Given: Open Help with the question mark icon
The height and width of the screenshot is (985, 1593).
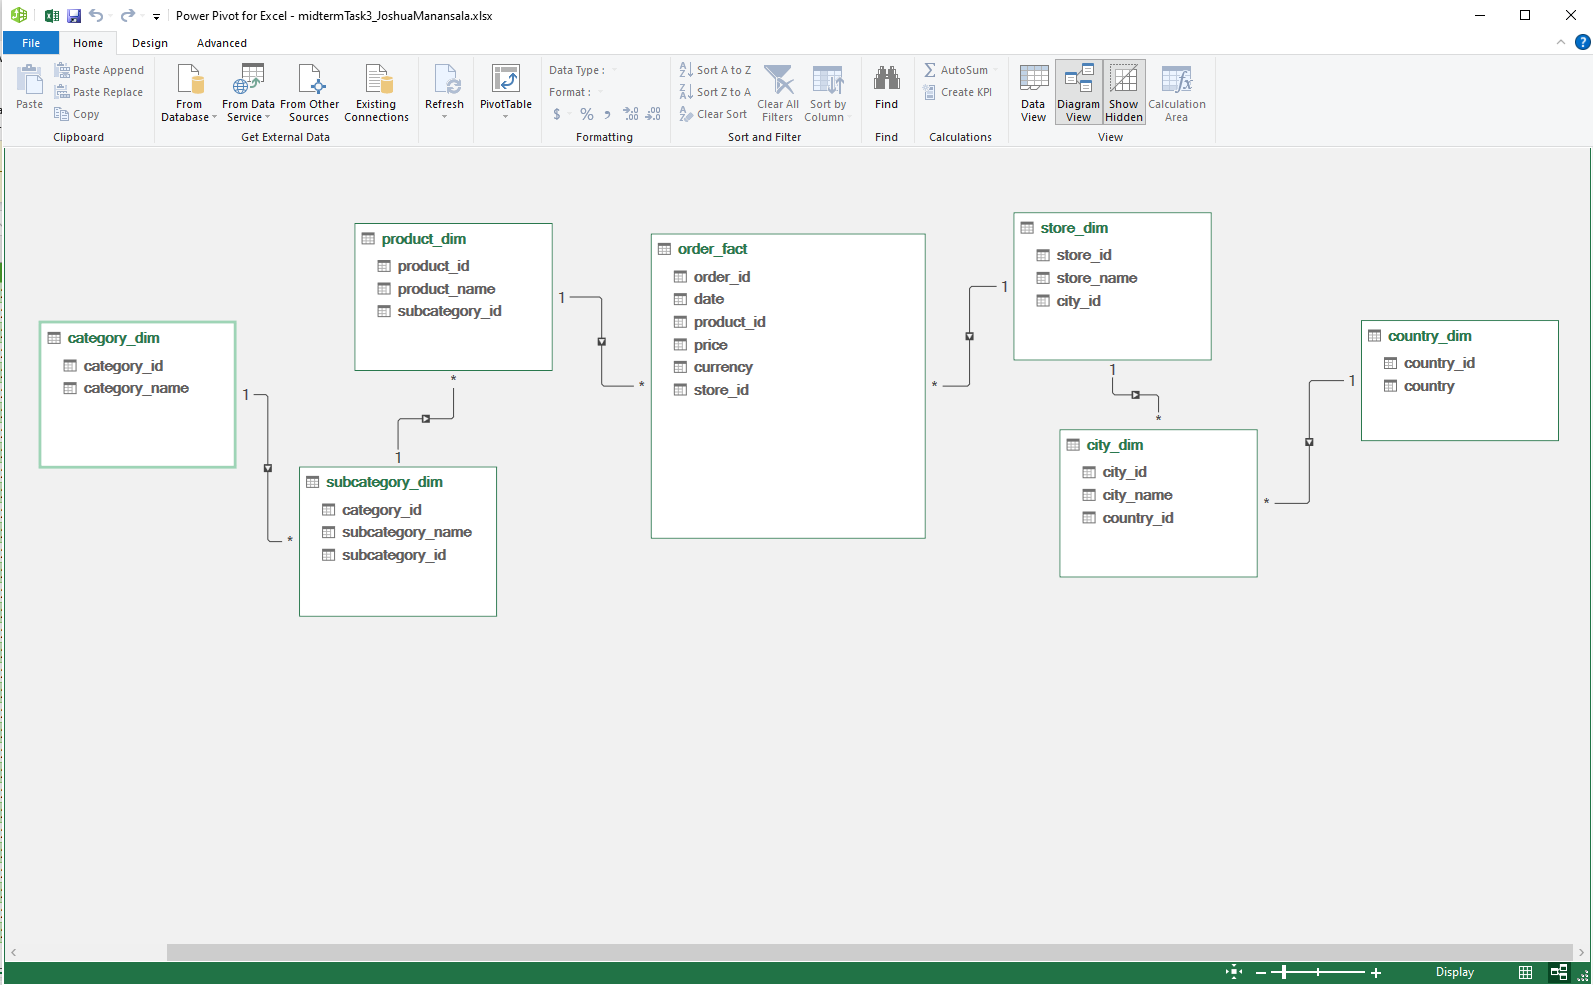Looking at the screenshot, I should 1582,42.
